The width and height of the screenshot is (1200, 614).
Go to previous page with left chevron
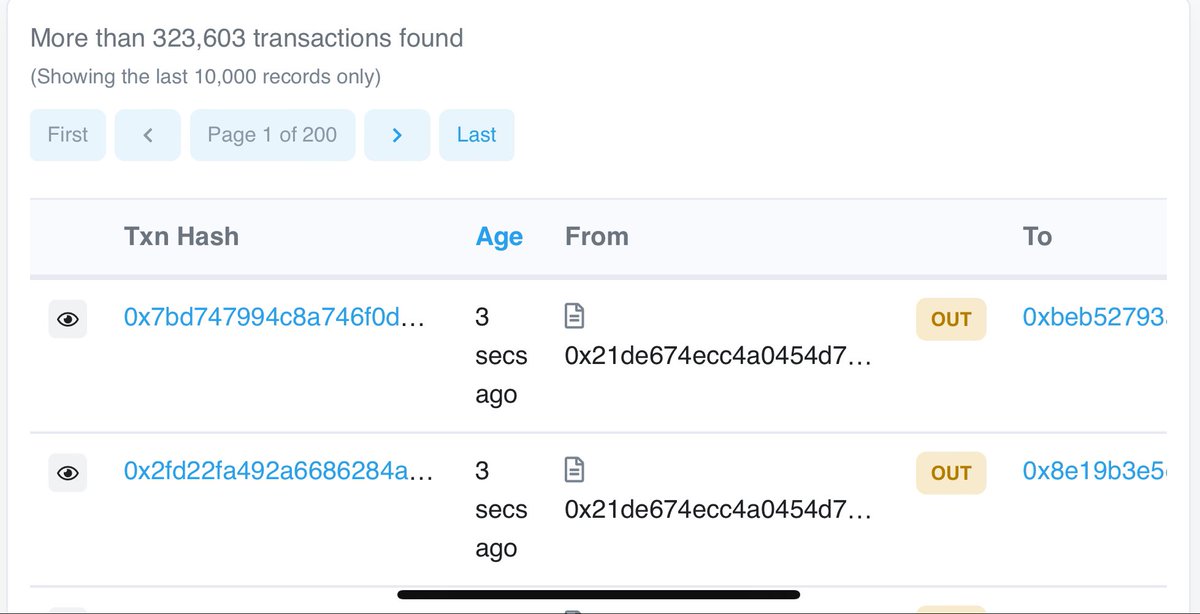pyautogui.click(x=148, y=135)
